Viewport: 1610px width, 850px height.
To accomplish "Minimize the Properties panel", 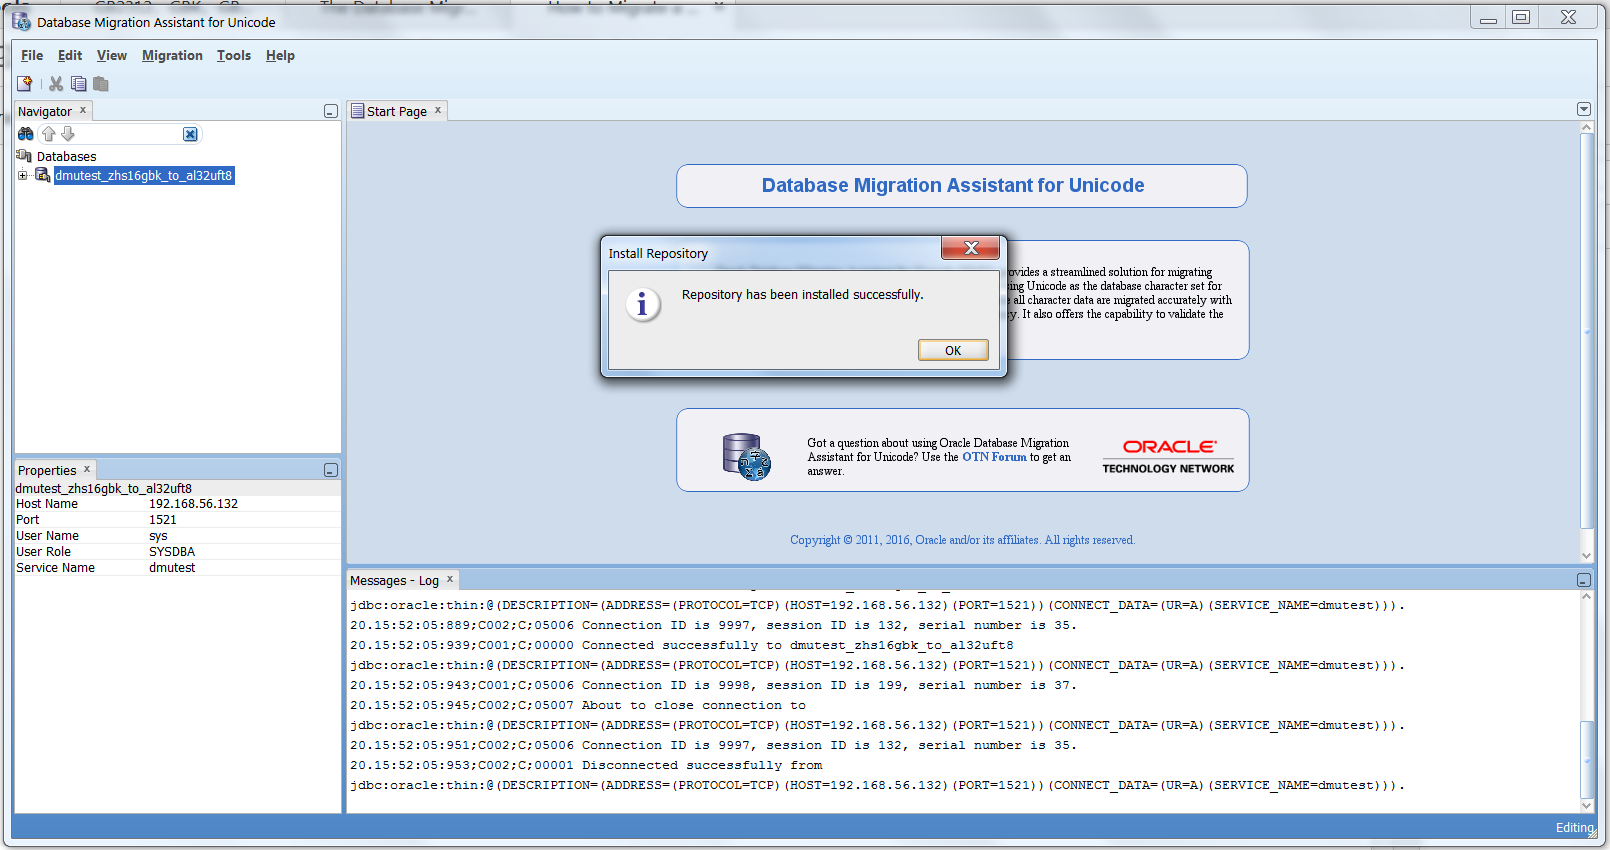I will pos(331,470).
